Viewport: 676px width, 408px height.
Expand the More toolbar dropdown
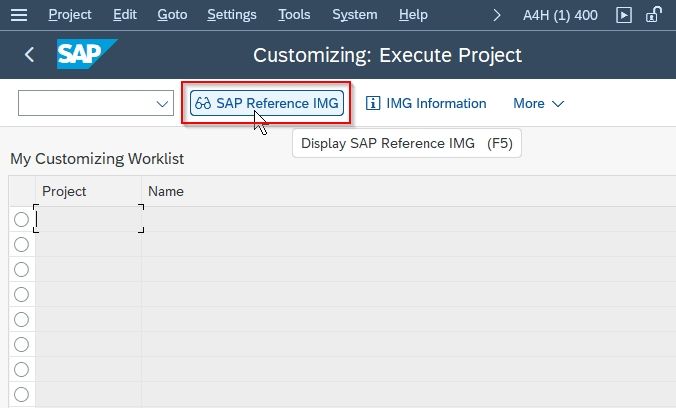538,104
